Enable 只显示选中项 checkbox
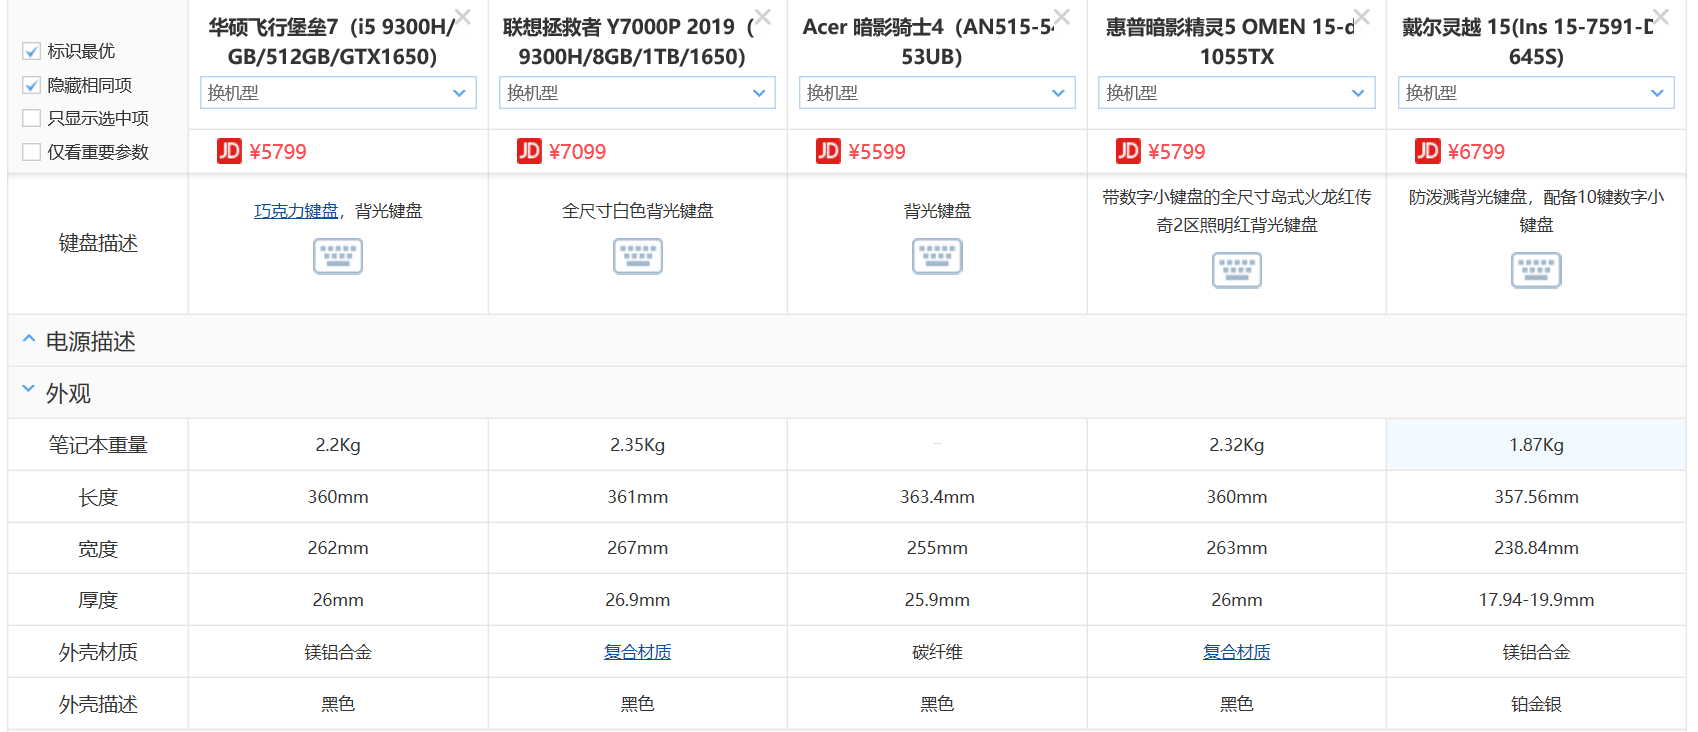Viewport: 1698px width, 732px height. (31, 118)
